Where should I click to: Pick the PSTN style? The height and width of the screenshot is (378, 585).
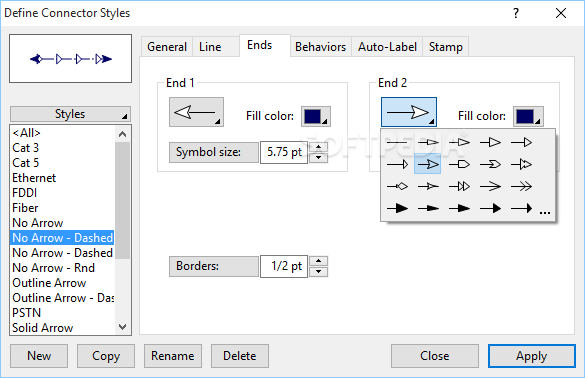pos(62,313)
